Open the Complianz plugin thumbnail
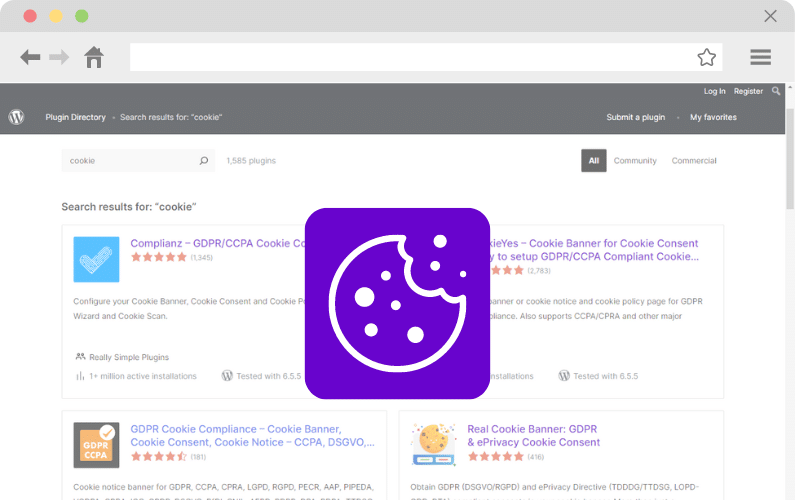Screen dimensions: 795x500 (96, 259)
